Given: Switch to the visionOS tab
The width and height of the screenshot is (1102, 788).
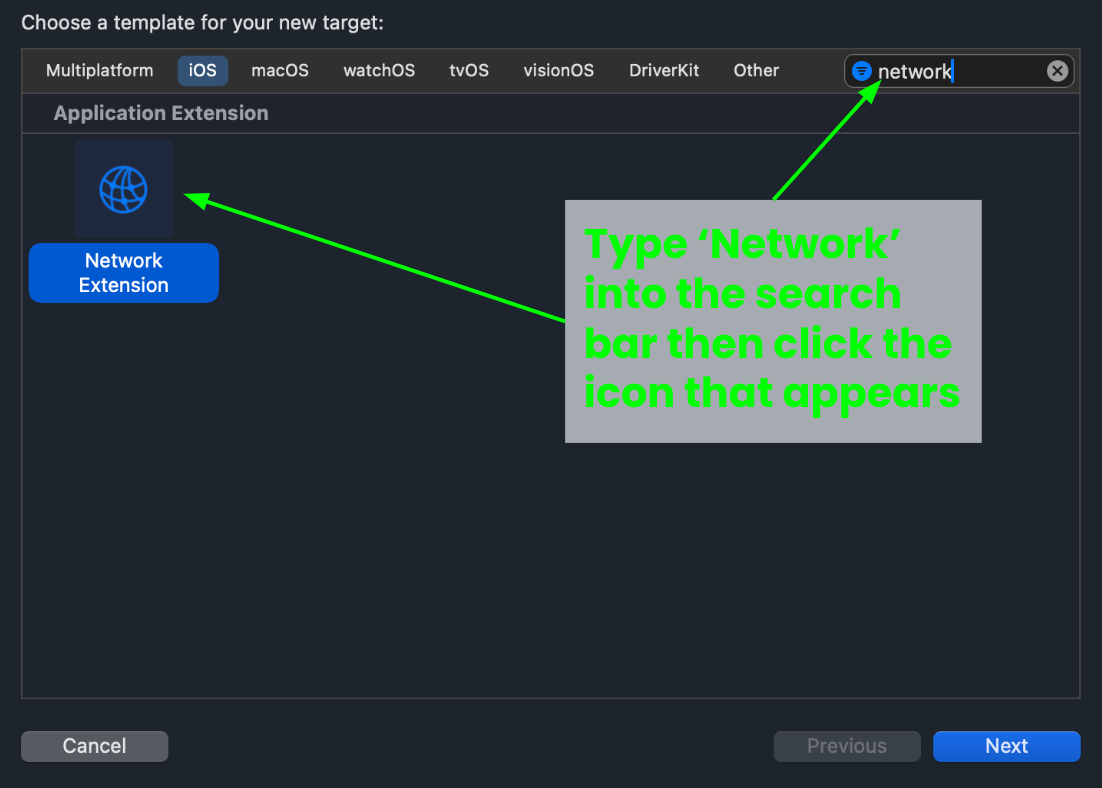Looking at the screenshot, I should click(559, 71).
